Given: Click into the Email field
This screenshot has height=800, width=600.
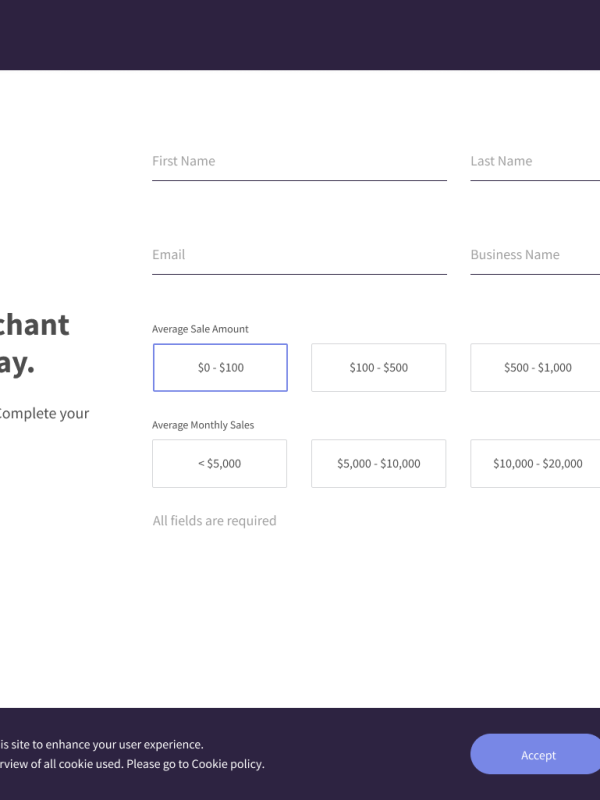Looking at the screenshot, I should pyautogui.click(x=299, y=256).
